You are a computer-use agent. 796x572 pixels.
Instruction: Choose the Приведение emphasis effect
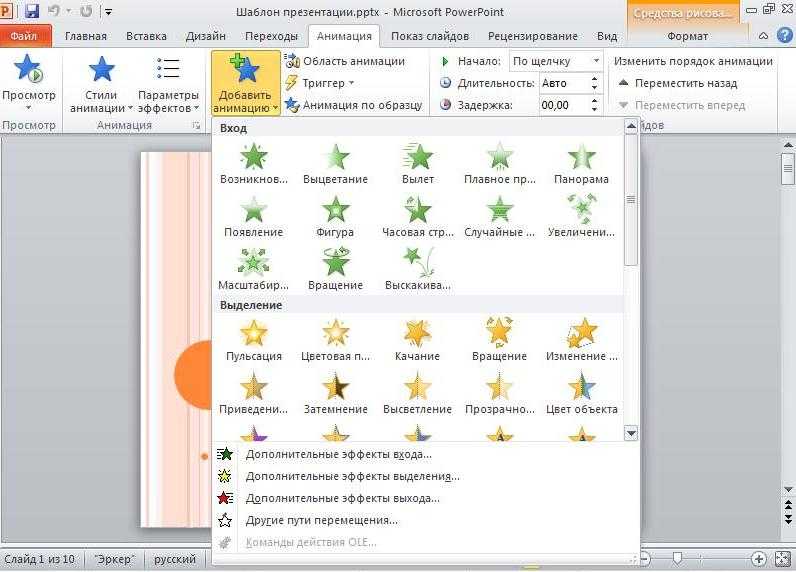click(x=253, y=393)
